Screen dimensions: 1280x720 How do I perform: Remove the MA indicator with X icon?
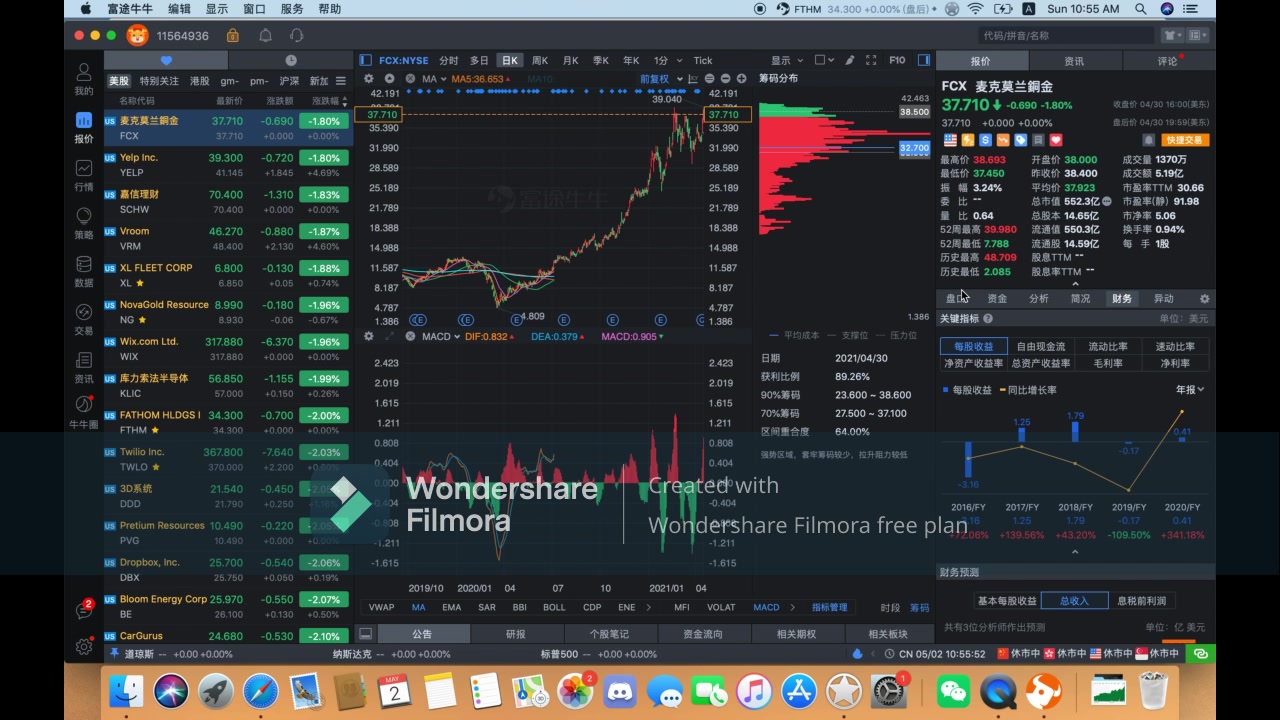(x=410, y=78)
